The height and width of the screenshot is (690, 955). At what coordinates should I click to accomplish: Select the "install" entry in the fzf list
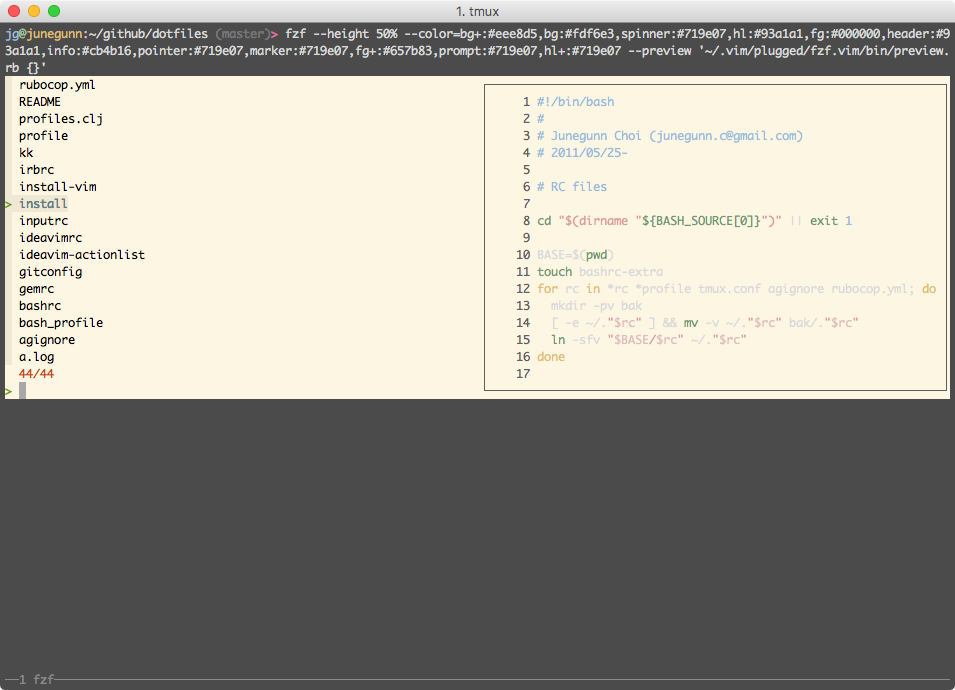tap(43, 203)
